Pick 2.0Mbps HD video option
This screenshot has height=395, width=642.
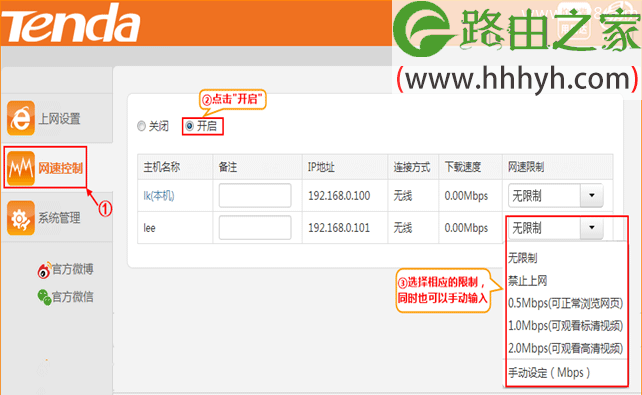pyautogui.click(x=565, y=348)
